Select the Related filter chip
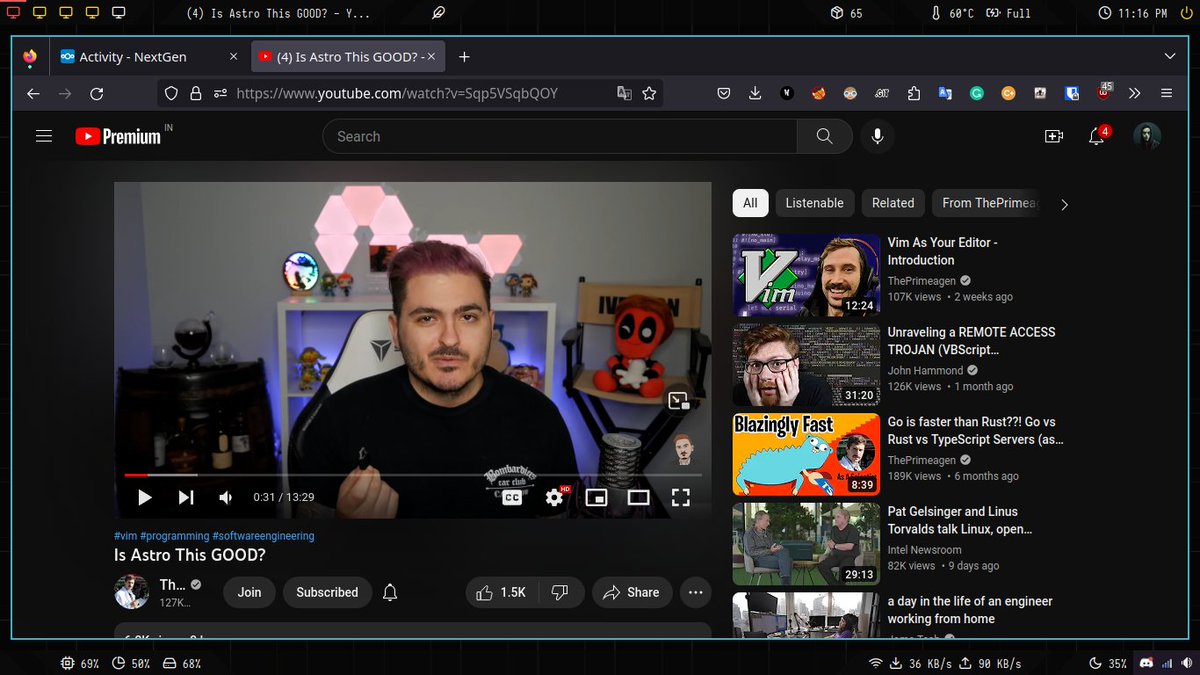 [892, 203]
